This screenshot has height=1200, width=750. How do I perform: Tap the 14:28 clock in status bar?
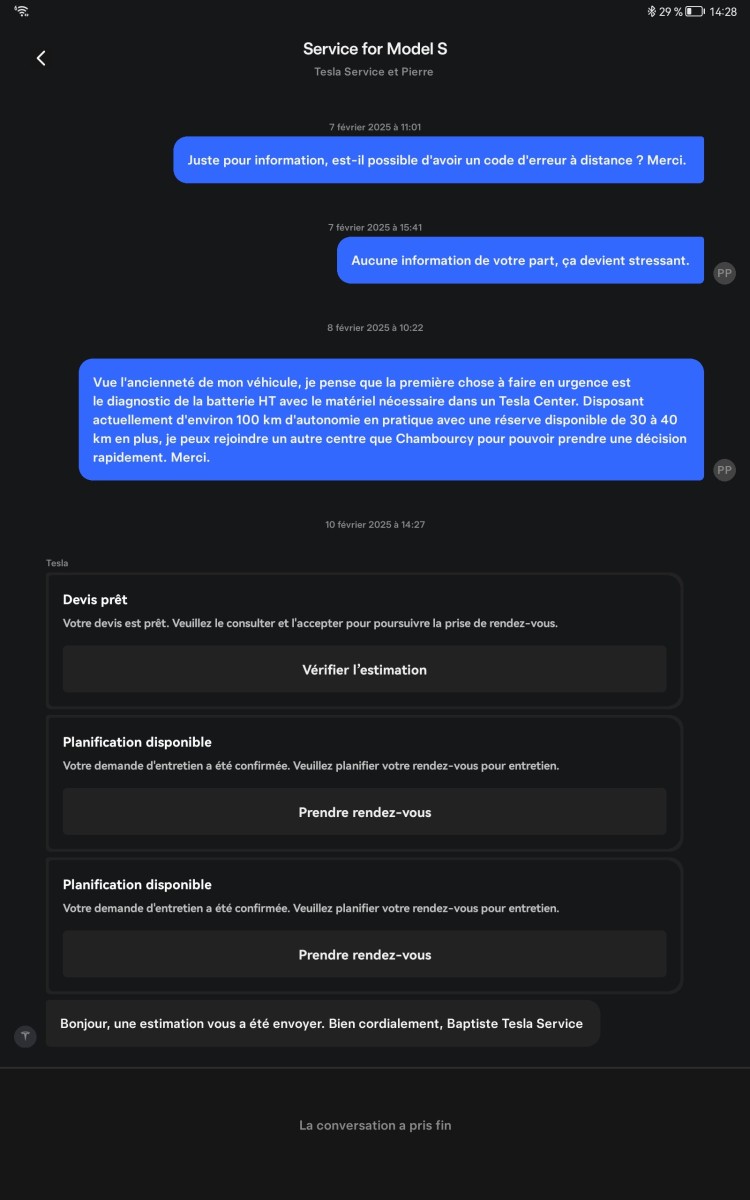(724, 11)
